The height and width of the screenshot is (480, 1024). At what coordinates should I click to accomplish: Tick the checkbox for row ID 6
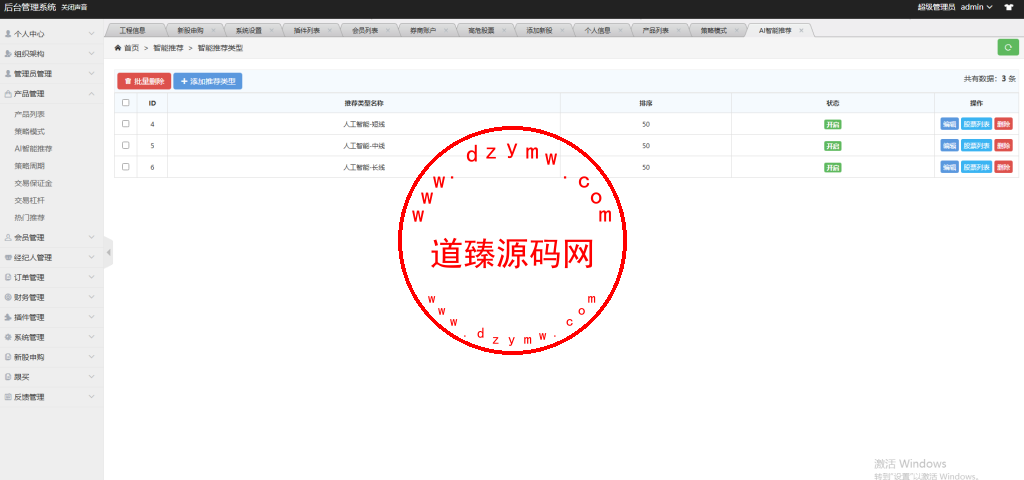pos(125,167)
